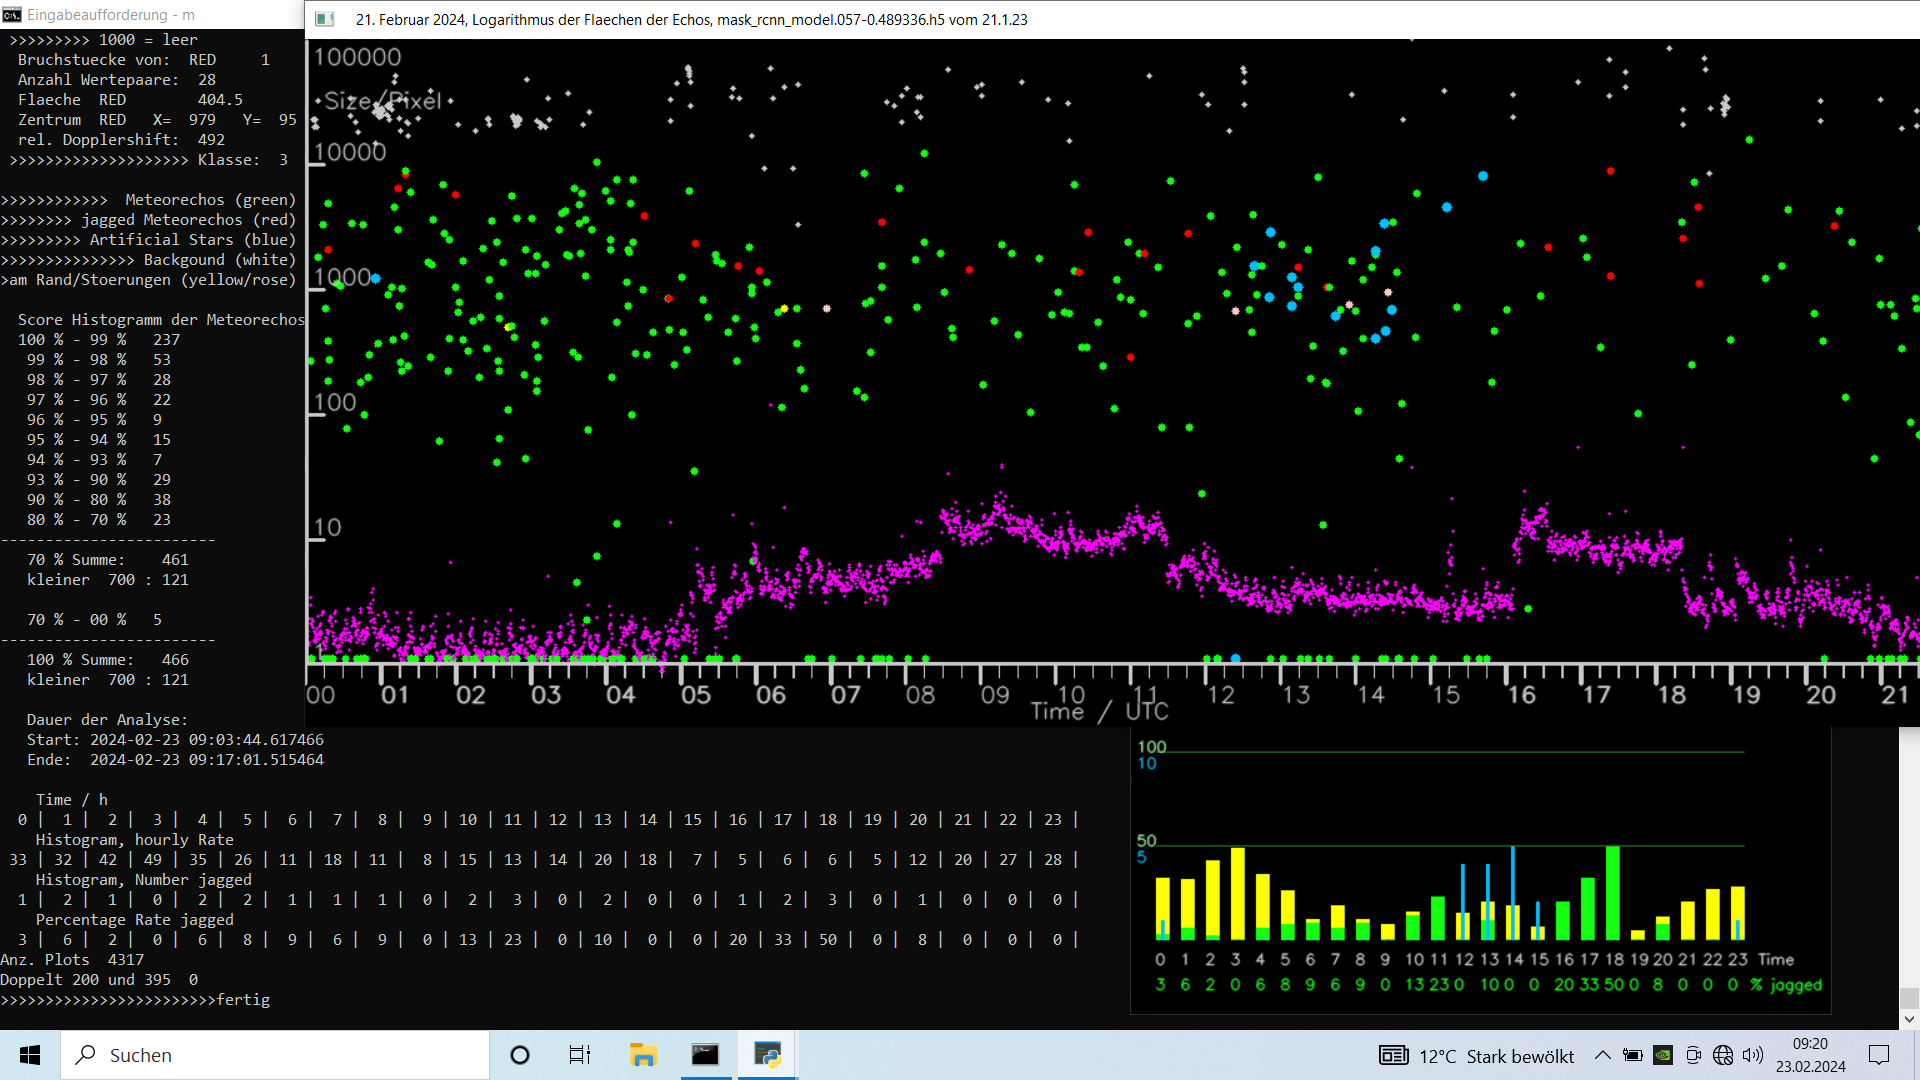The image size is (1920, 1080).
Task: Click the '>>>fertig' console line
Action: point(135,1000)
